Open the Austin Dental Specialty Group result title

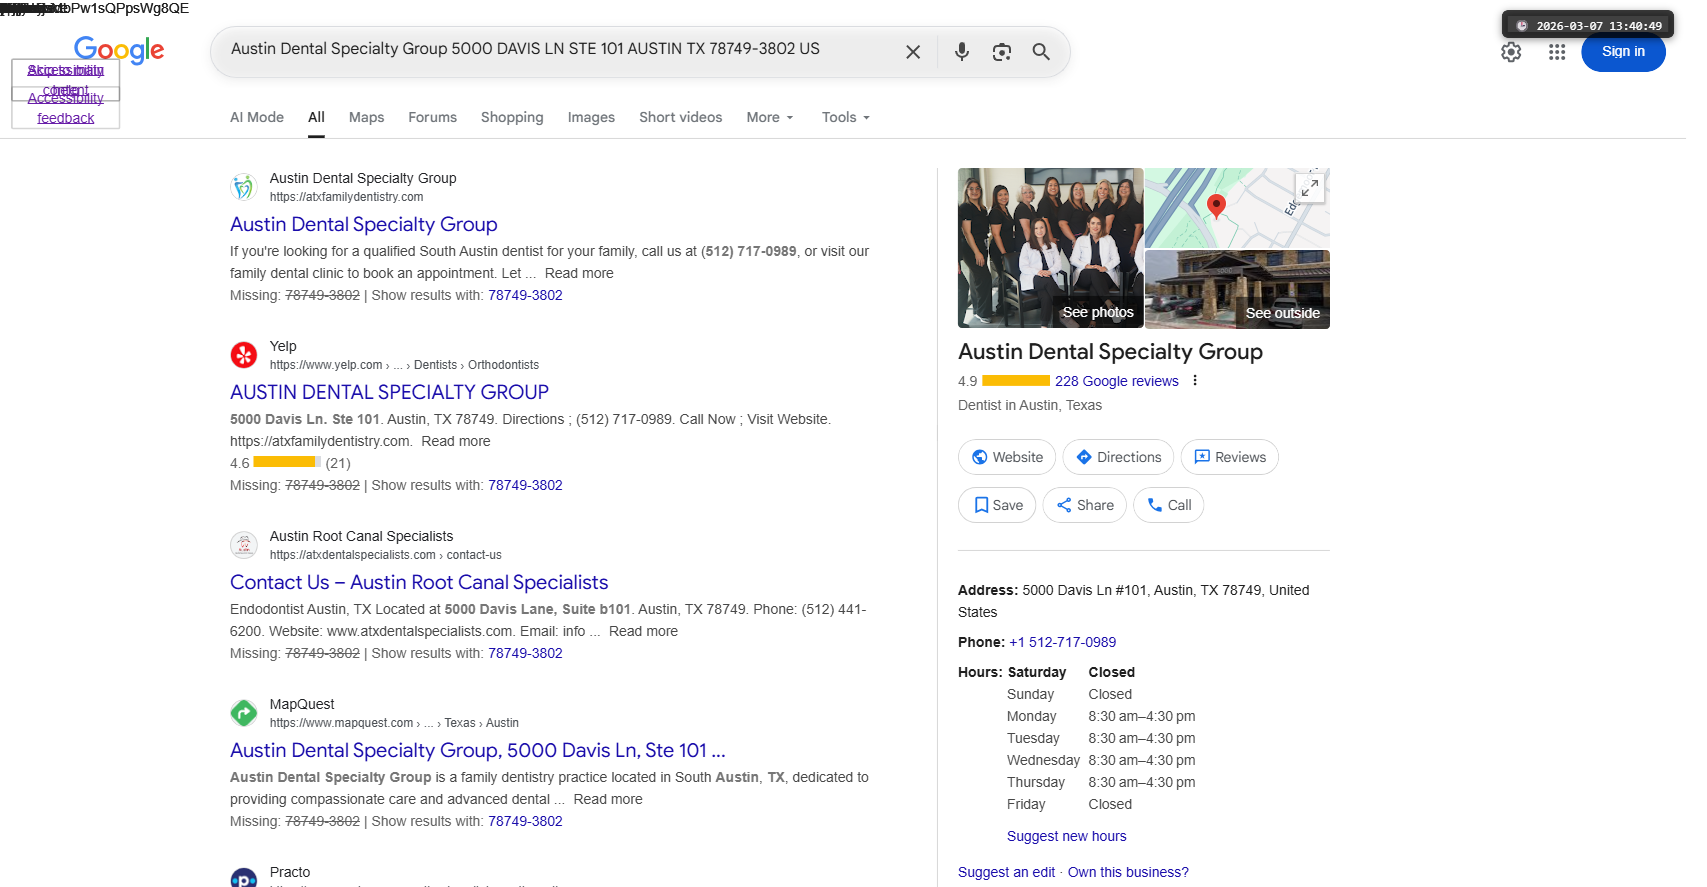pos(363,224)
